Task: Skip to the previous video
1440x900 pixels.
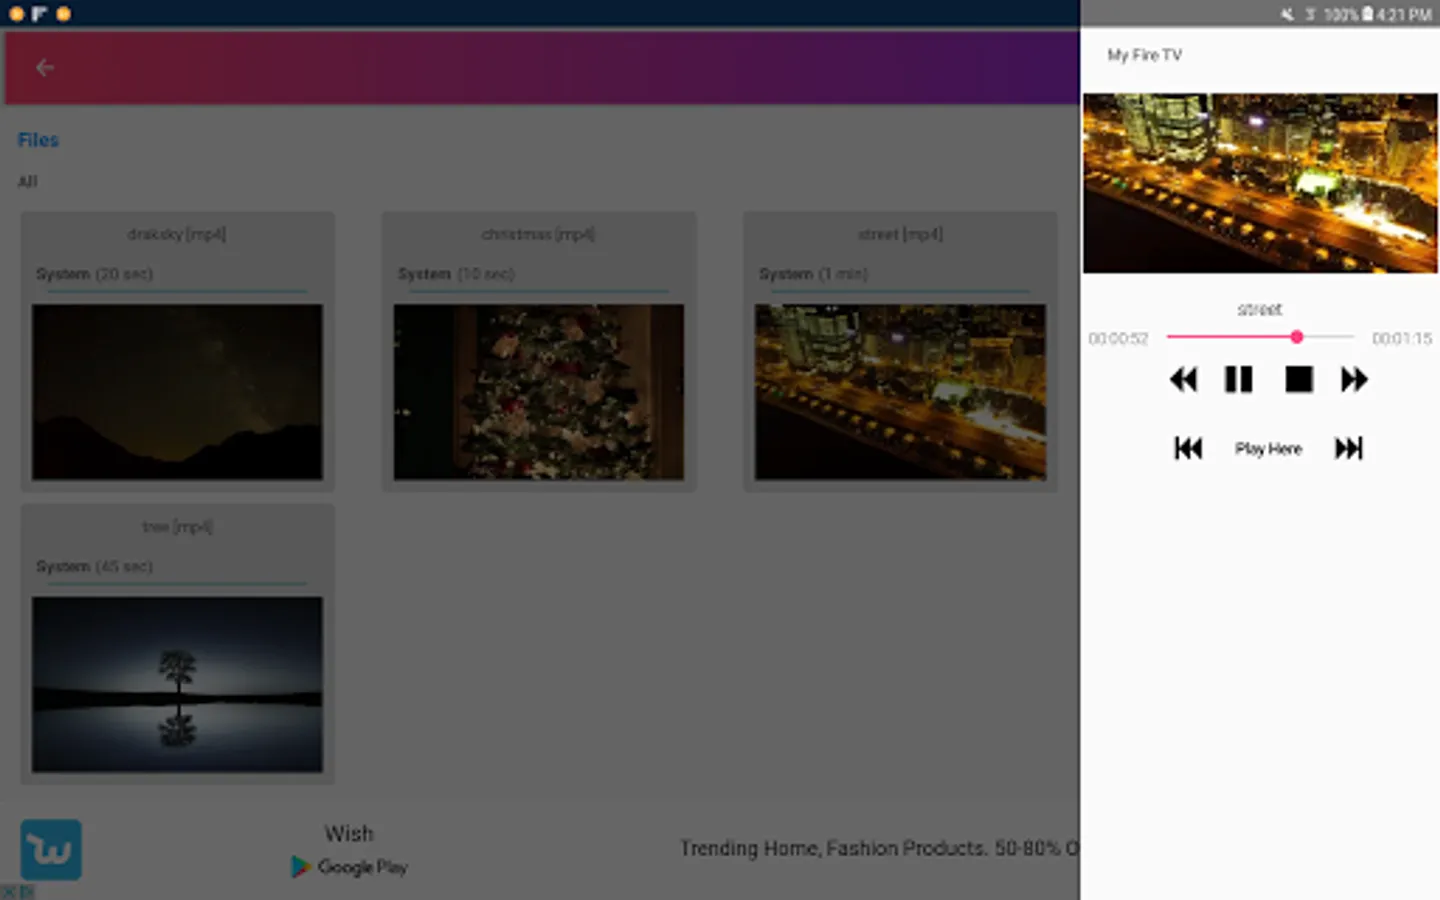Action: pyautogui.click(x=1188, y=448)
